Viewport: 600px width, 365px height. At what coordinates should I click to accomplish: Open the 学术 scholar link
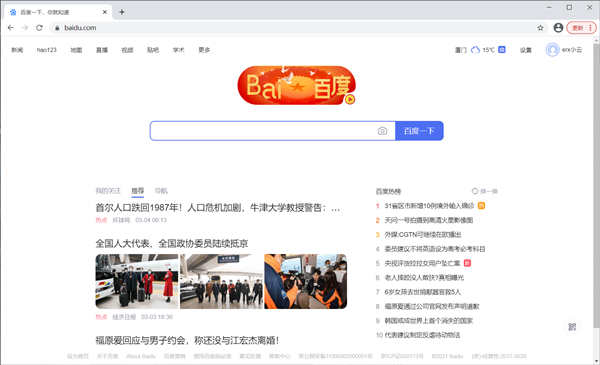click(178, 50)
